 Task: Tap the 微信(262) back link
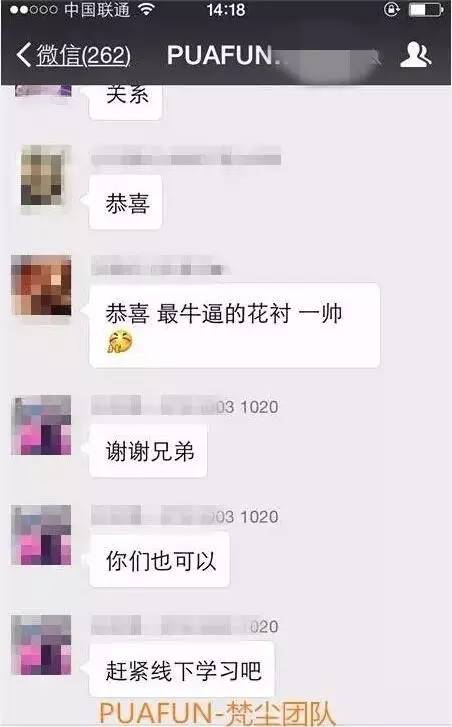point(83,55)
